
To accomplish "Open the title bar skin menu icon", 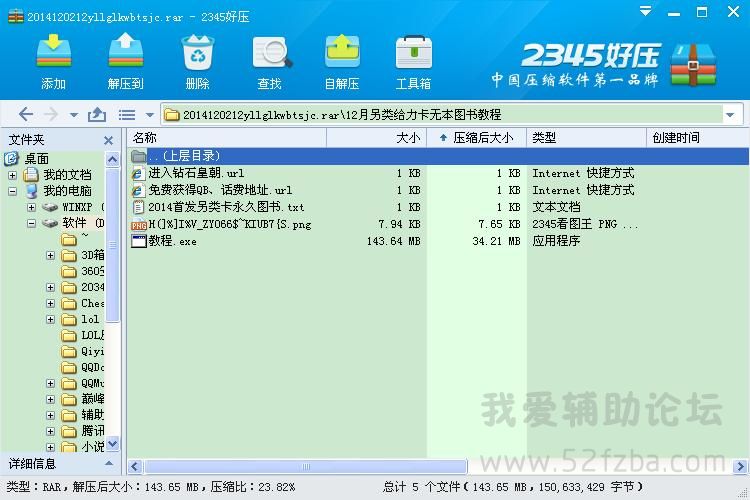I will (x=645, y=11).
